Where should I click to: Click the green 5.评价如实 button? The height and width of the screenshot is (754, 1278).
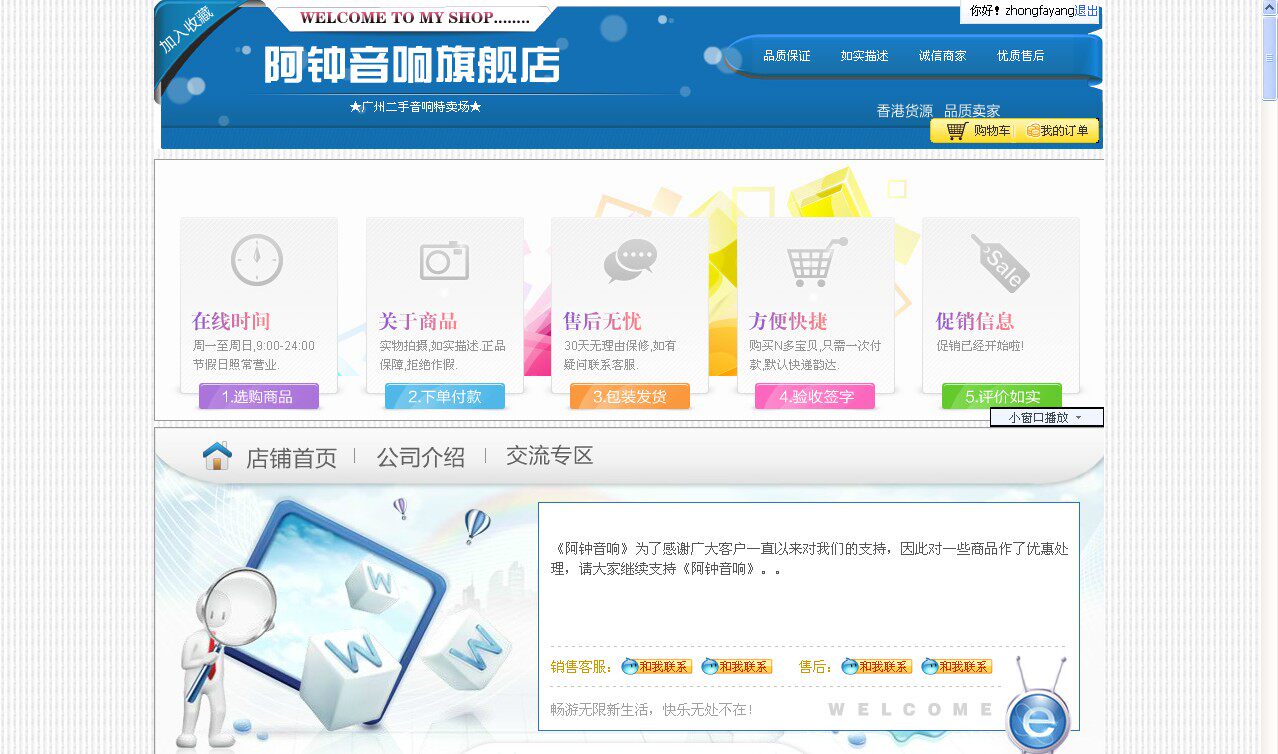click(x=1002, y=397)
